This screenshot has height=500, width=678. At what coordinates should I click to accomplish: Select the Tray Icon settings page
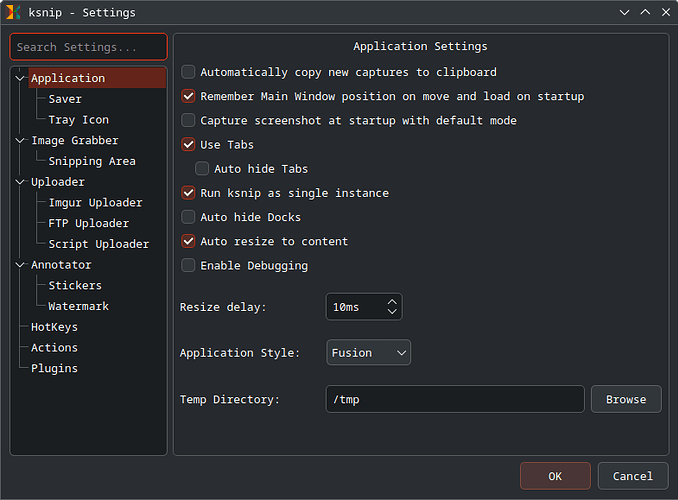[78, 120]
